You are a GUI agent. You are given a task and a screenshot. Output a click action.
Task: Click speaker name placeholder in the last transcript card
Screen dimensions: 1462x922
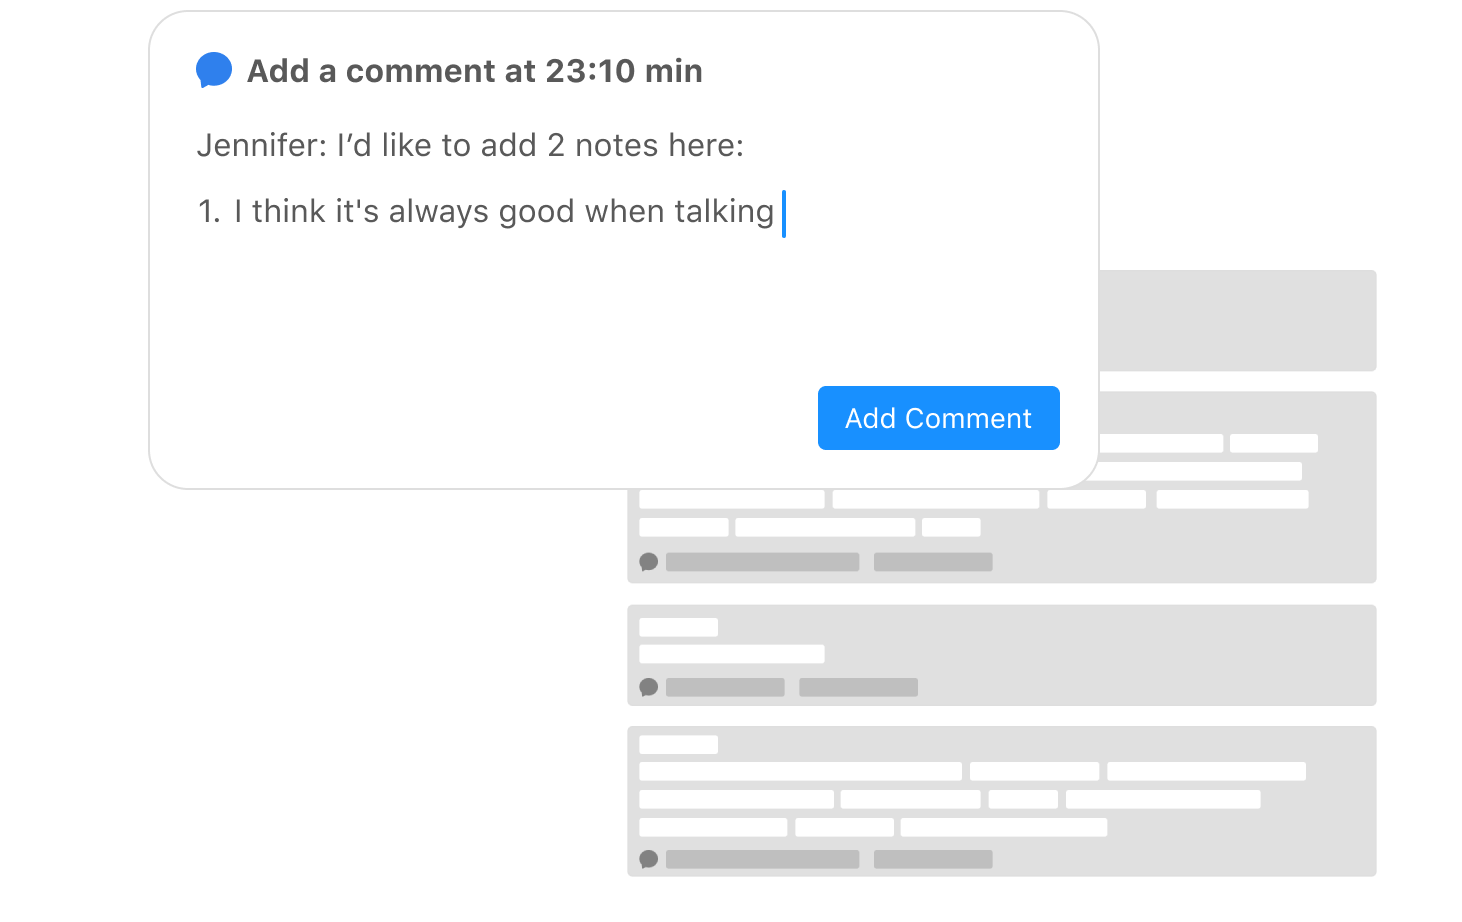tap(679, 744)
